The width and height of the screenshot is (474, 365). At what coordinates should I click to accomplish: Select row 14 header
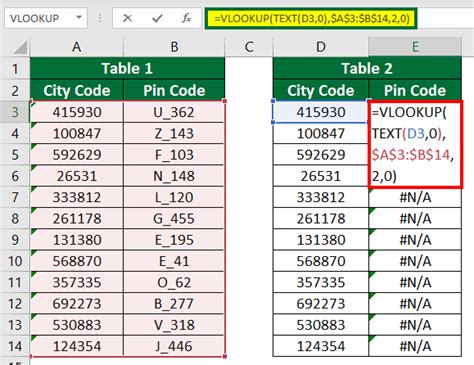coord(15,346)
